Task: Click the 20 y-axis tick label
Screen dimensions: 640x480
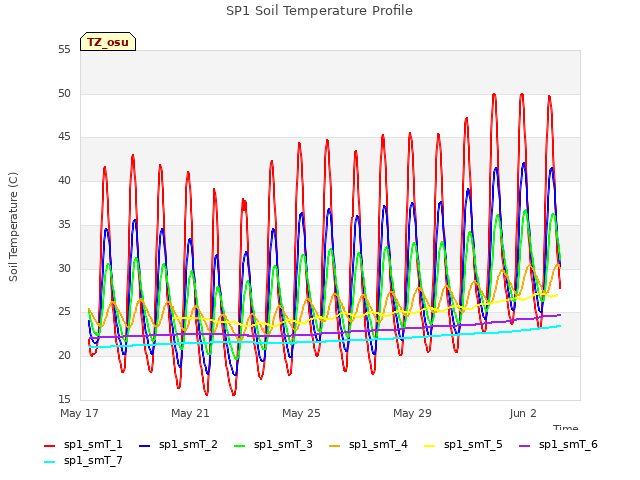Action: click(x=64, y=356)
